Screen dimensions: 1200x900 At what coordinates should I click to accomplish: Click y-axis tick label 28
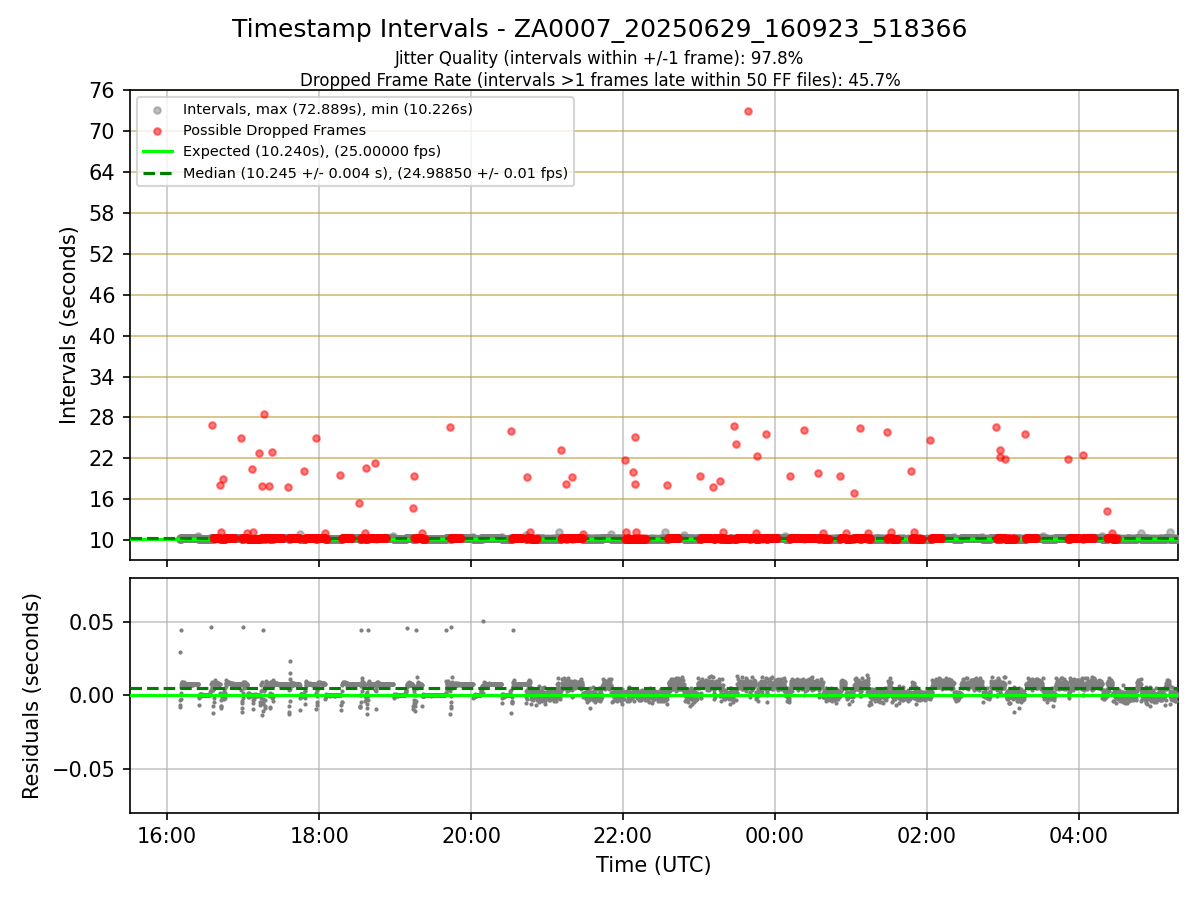coord(102,418)
